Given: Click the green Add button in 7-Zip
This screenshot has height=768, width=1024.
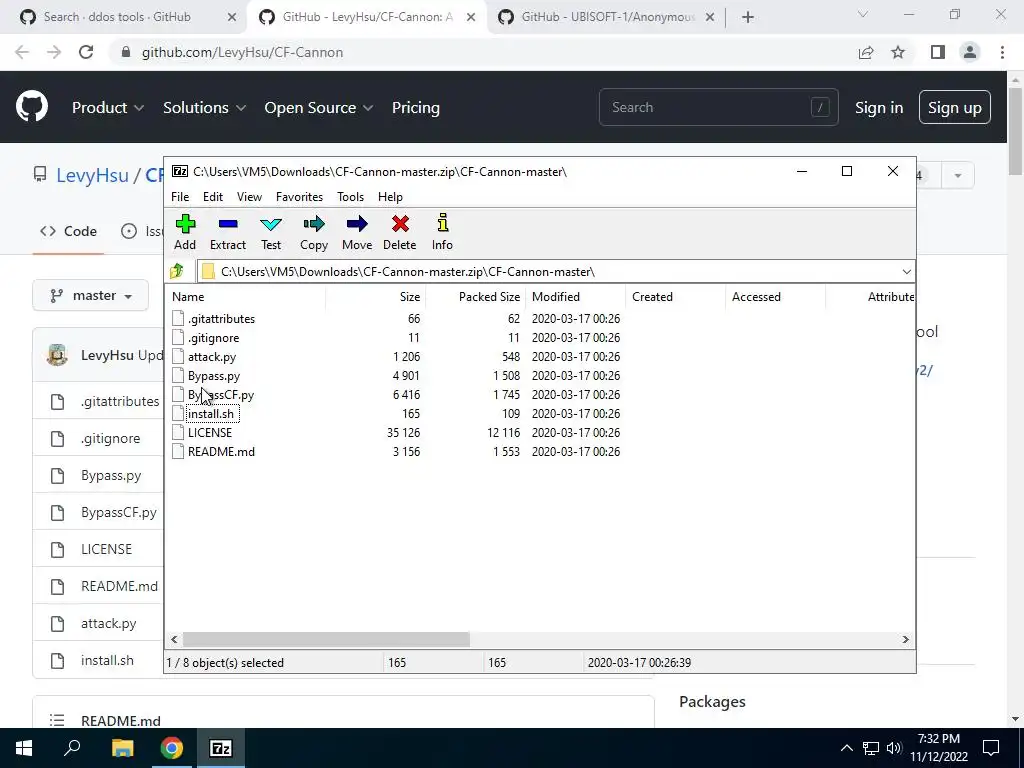Looking at the screenshot, I should (185, 232).
